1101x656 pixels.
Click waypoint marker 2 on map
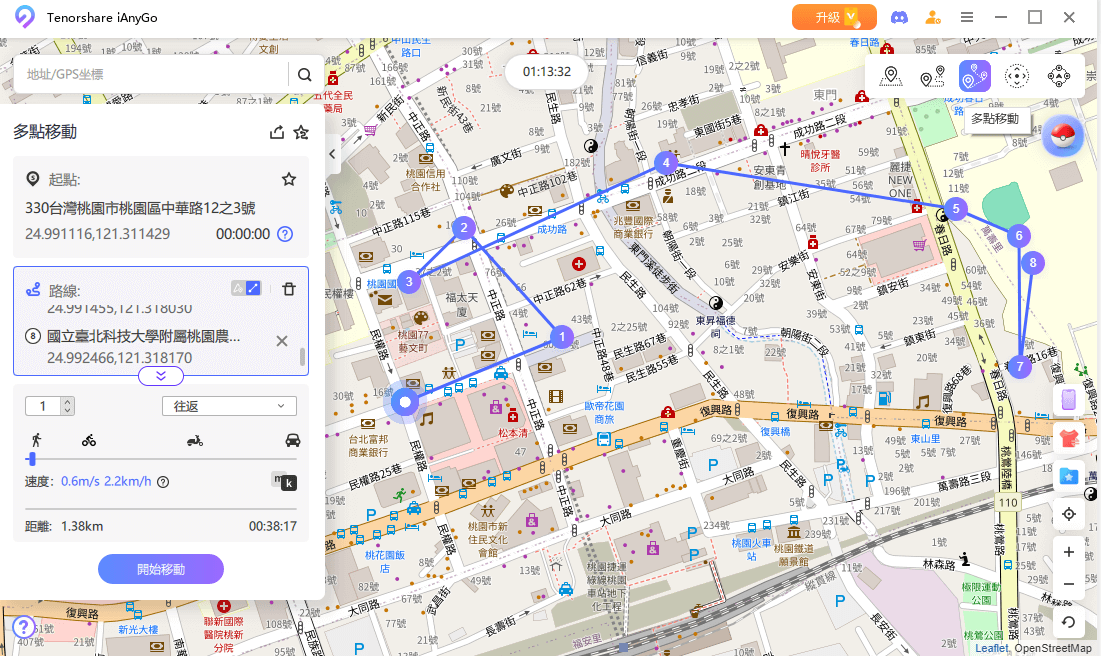click(463, 228)
